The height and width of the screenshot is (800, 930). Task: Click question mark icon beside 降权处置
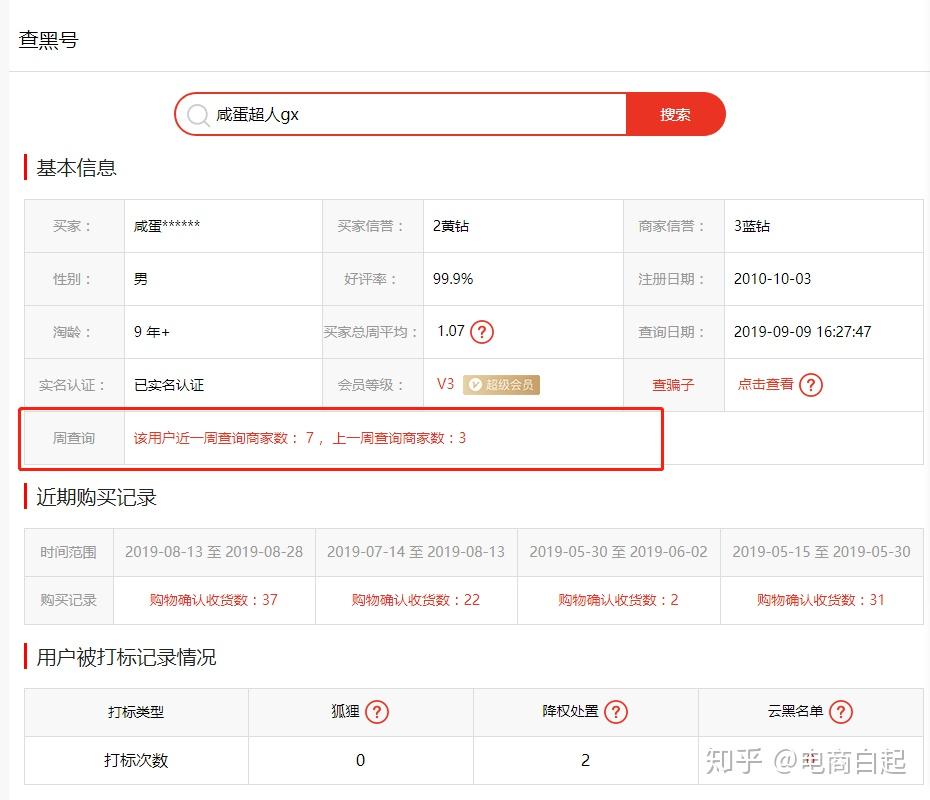point(617,712)
